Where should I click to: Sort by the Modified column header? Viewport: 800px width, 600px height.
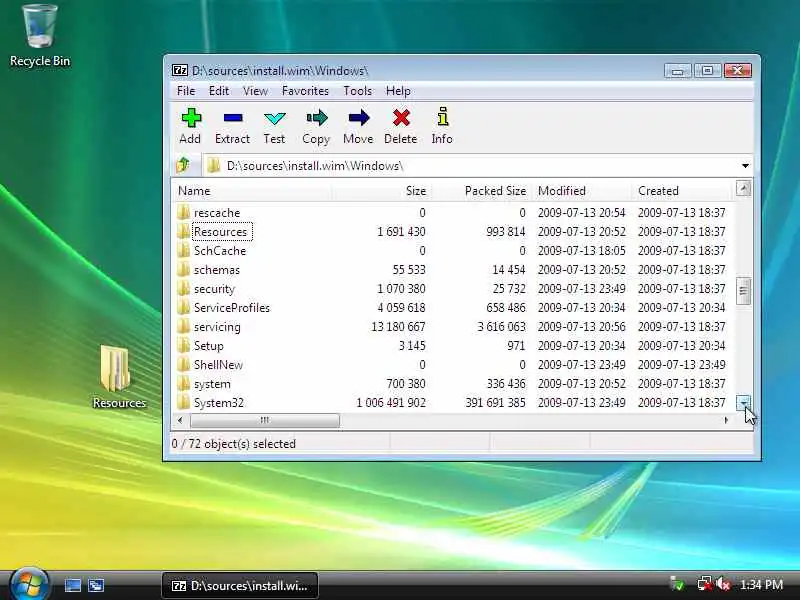(x=581, y=191)
